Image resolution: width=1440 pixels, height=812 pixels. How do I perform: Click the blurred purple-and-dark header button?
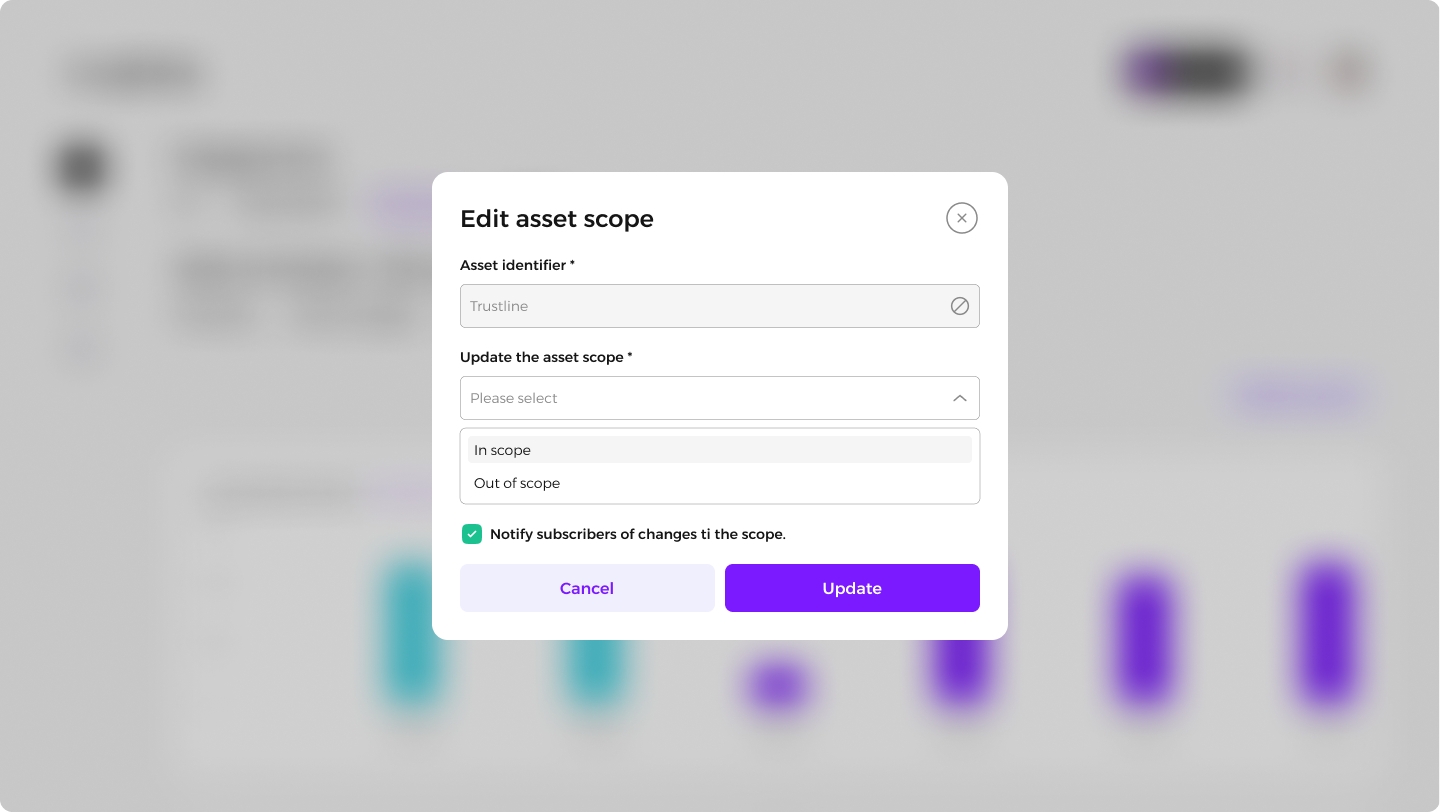[1188, 73]
